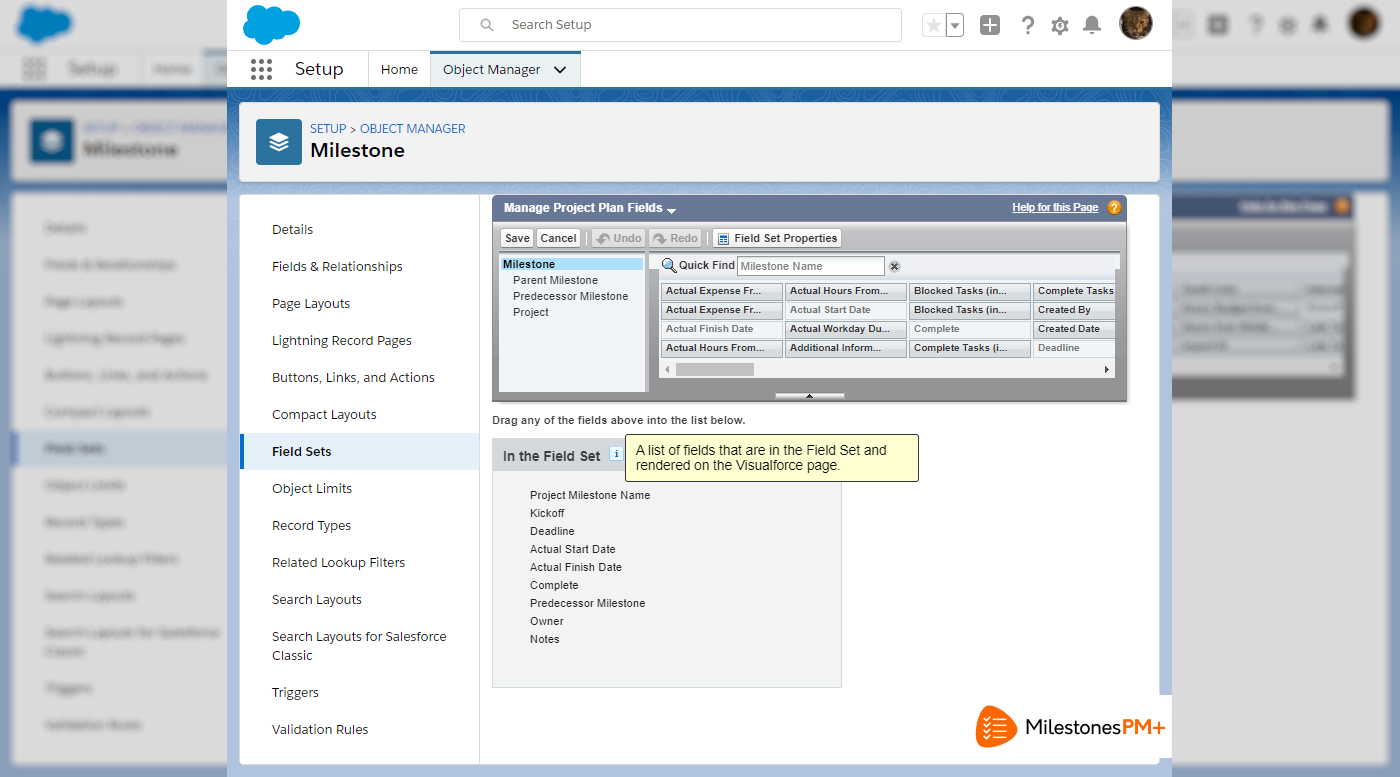Click the info icon next to In the Field Set
This screenshot has width=1400, height=777.
click(615, 454)
